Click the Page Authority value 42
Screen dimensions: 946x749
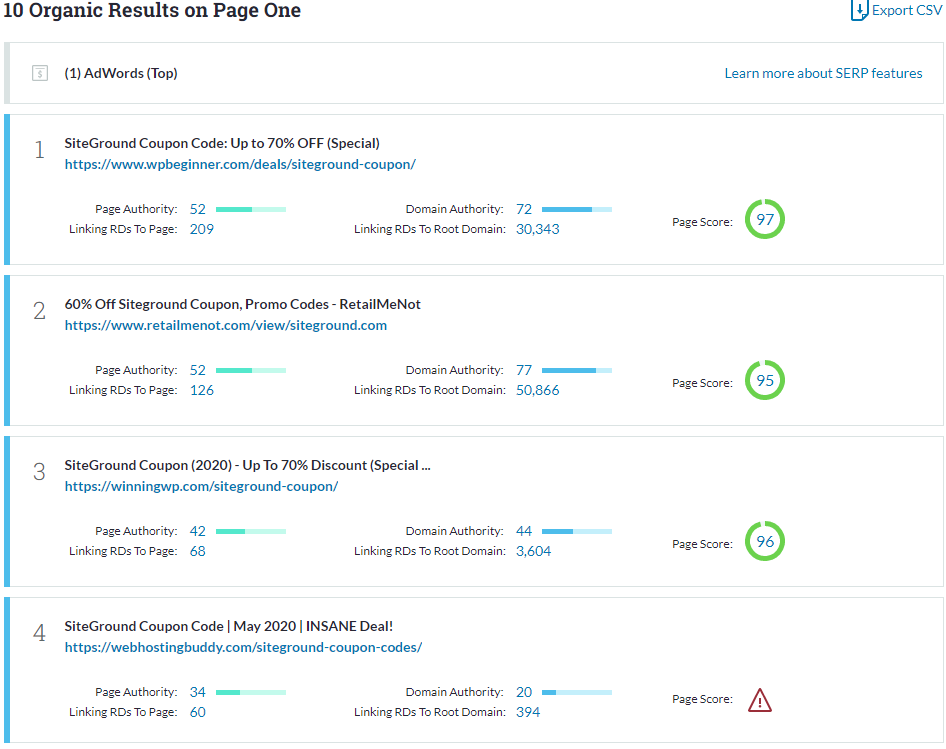click(197, 532)
